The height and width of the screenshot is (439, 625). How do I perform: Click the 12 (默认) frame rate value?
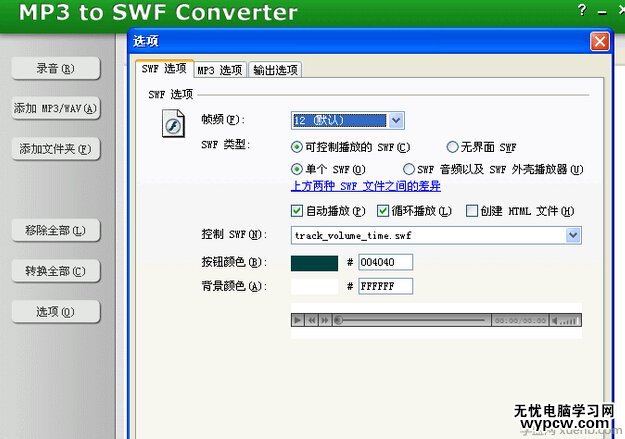coord(340,120)
